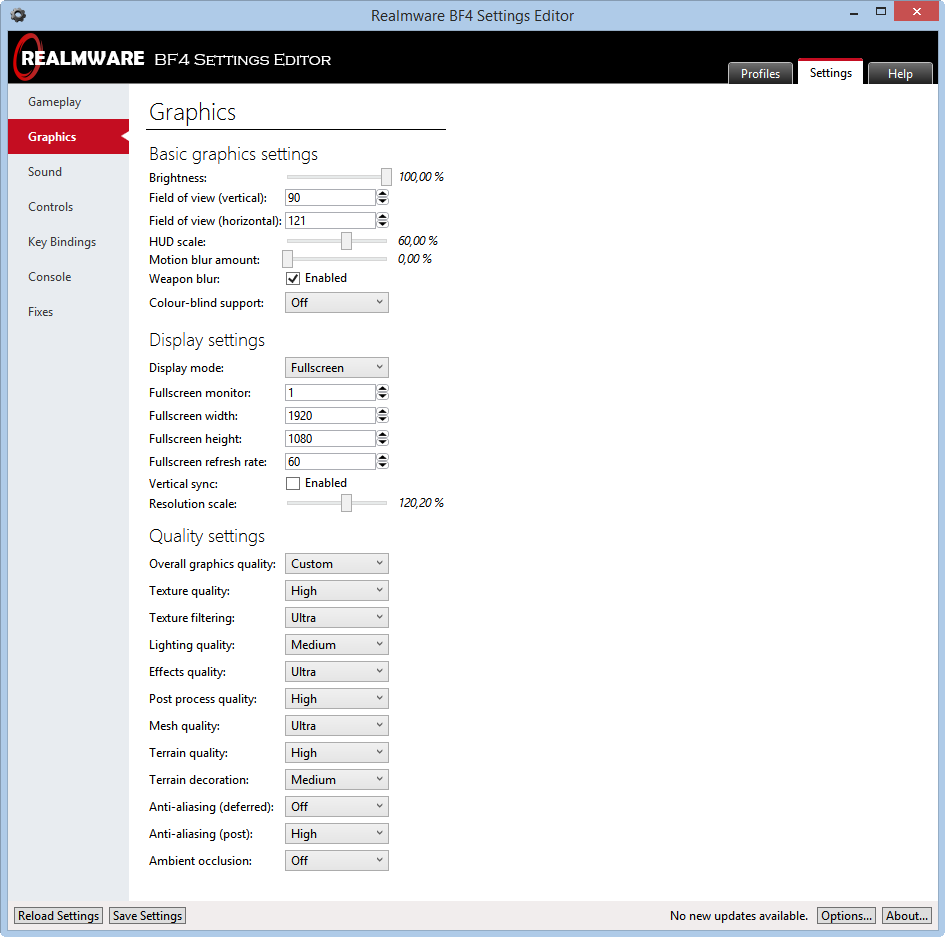Click the Realmware logo in header
Viewport: 946px width, 938px height.
click(79, 57)
